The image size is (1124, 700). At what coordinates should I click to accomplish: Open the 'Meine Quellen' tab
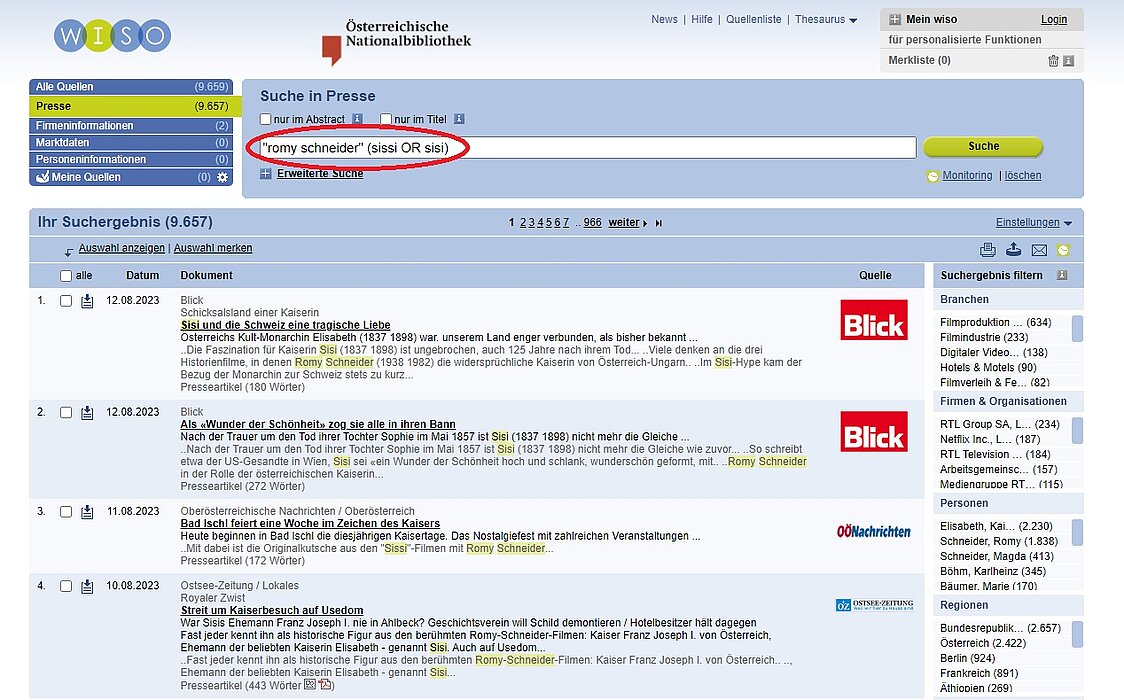(131, 177)
